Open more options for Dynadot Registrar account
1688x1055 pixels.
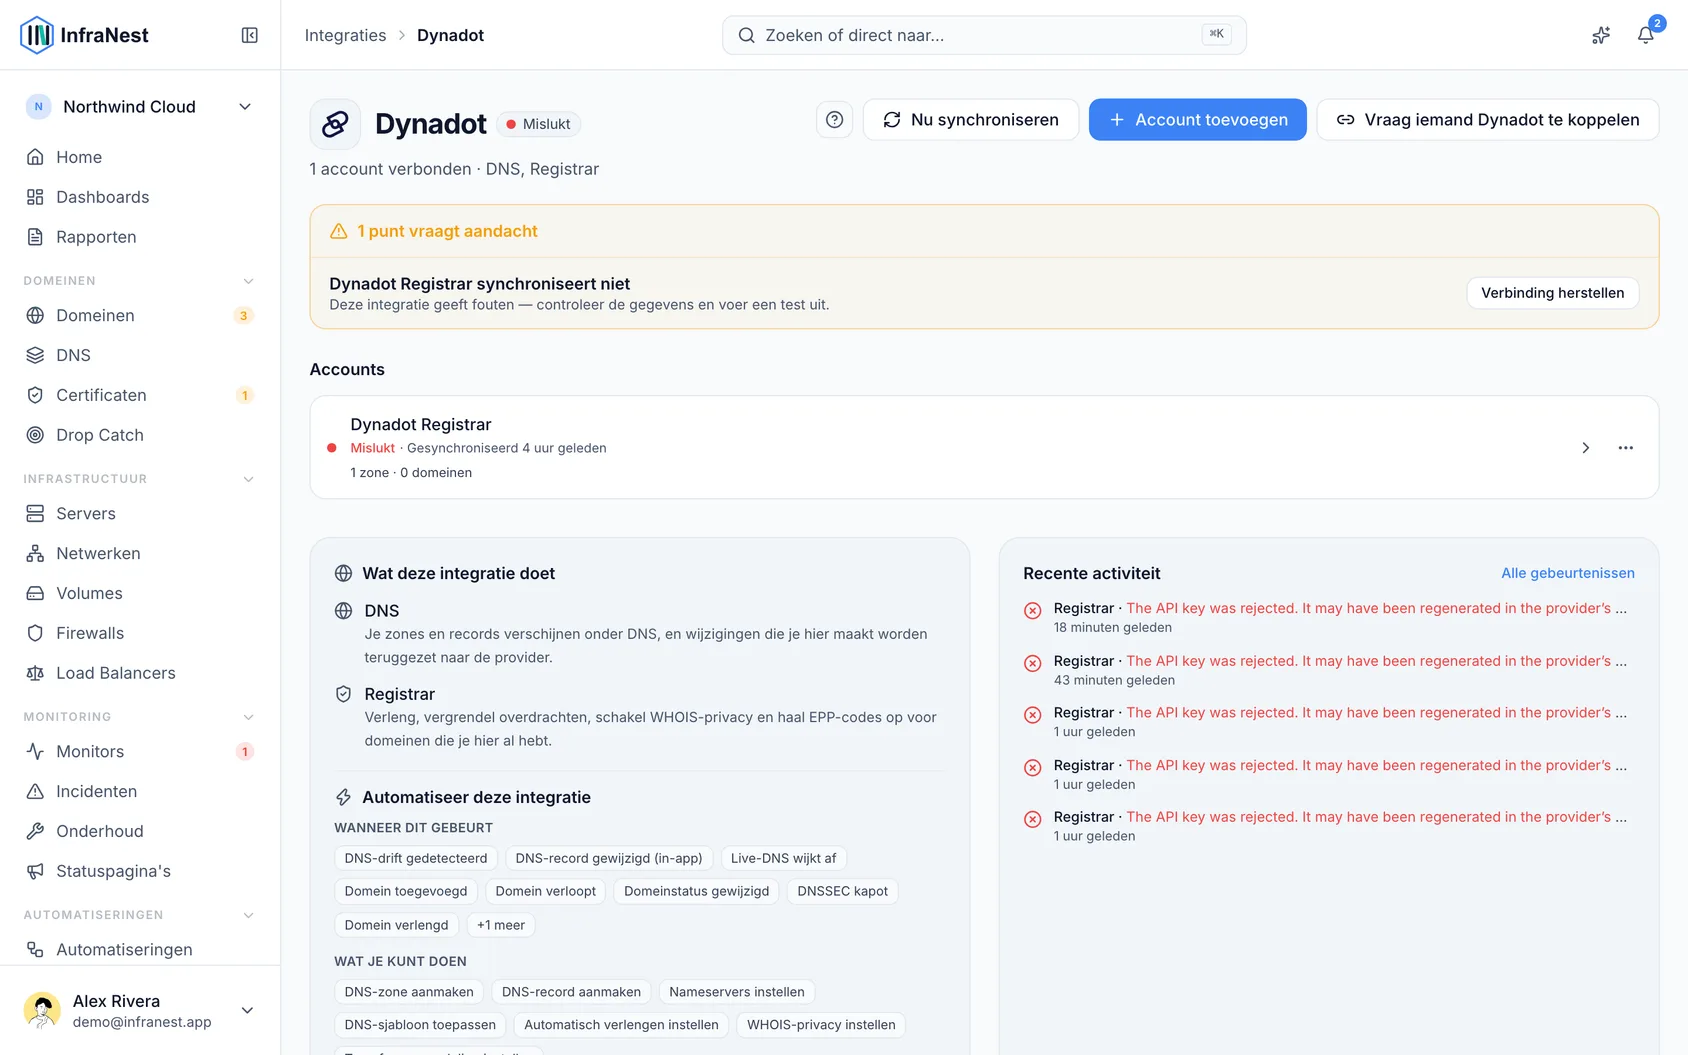pyautogui.click(x=1626, y=448)
